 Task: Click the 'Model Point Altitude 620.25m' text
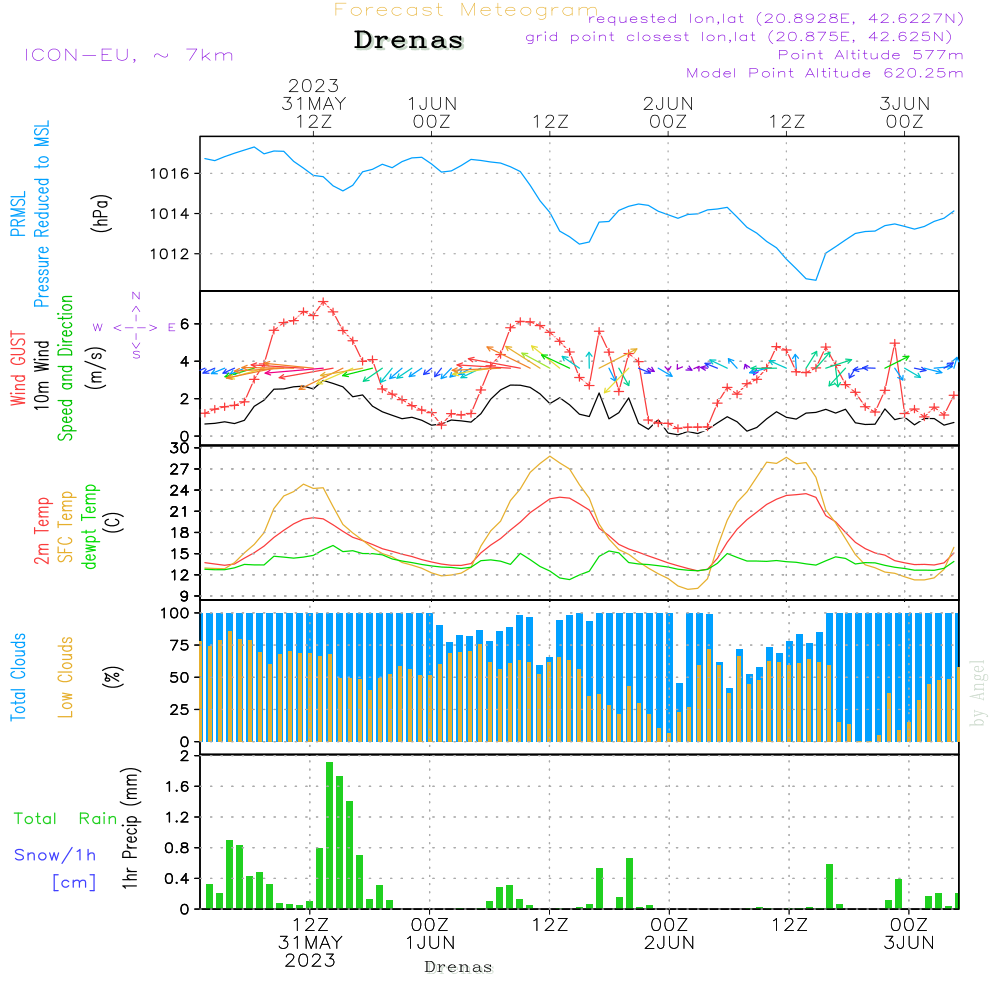click(x=825, y=73)
